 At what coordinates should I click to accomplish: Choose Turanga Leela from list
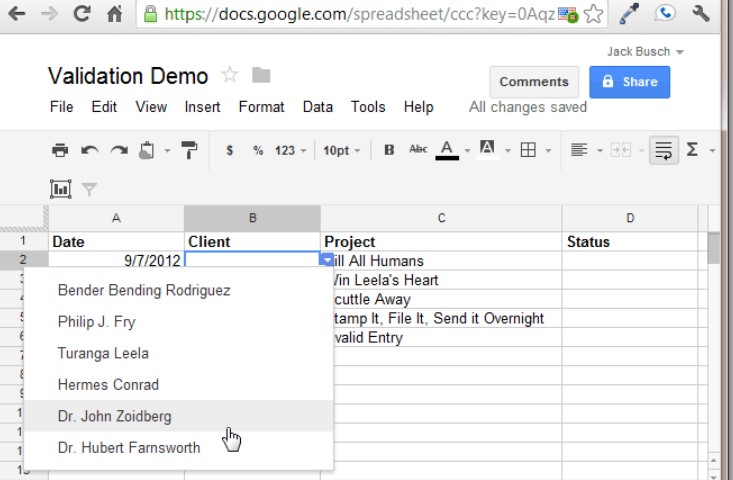click(x=179, y=353)
